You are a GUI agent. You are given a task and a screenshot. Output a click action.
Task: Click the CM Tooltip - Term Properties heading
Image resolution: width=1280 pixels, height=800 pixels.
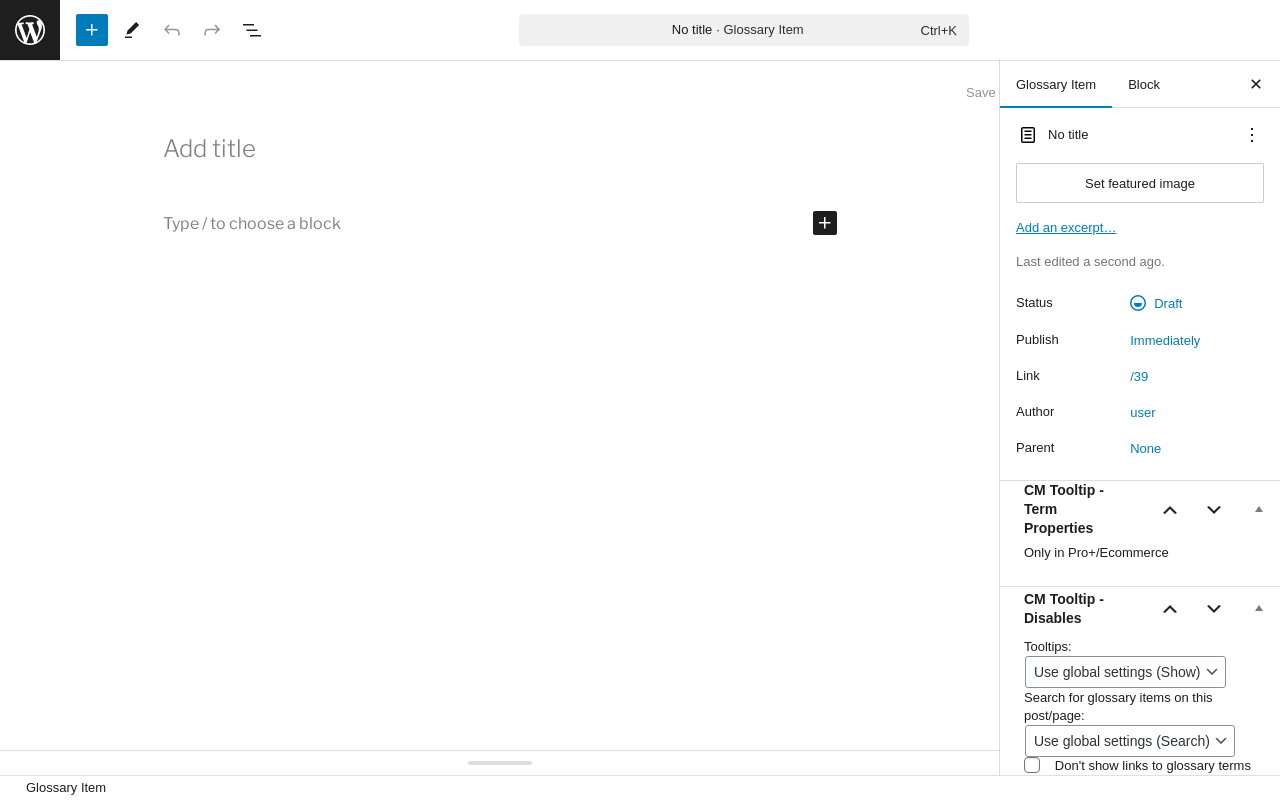1064,509
